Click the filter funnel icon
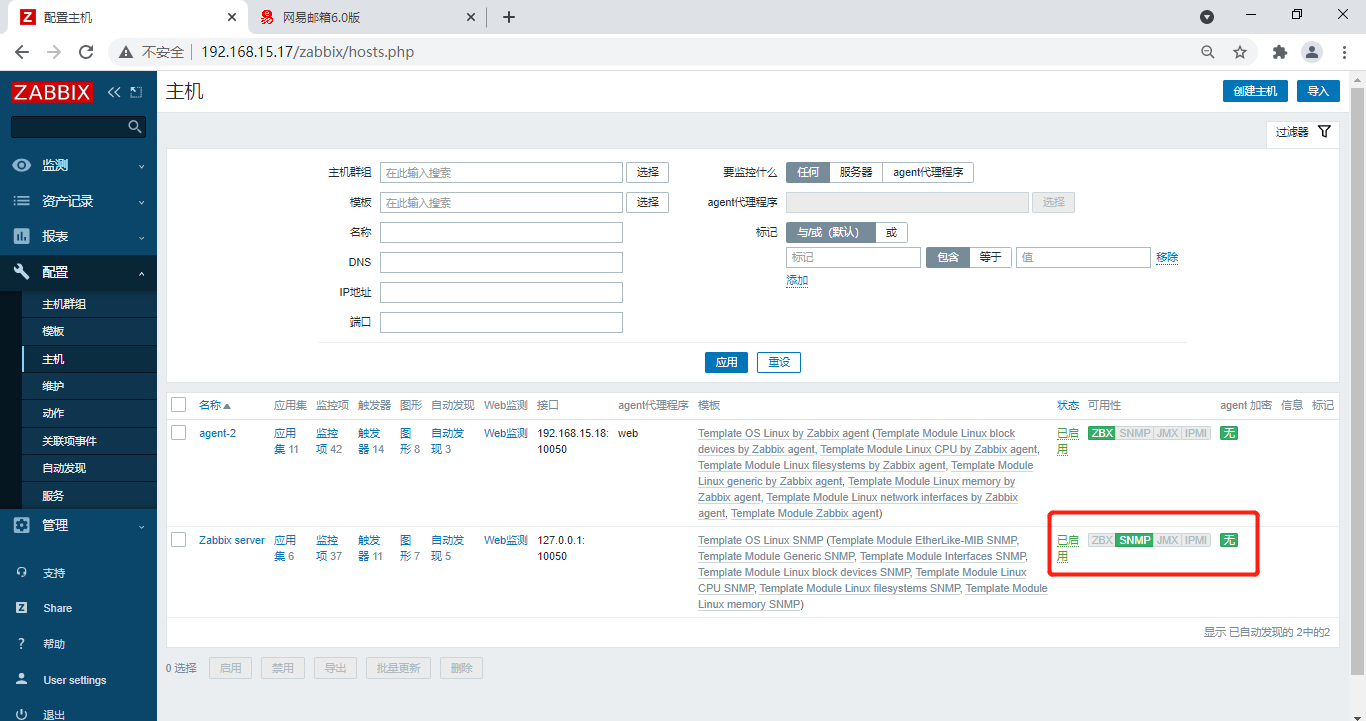Viewport: 1366px width, 721px height. click(1324, 132)
